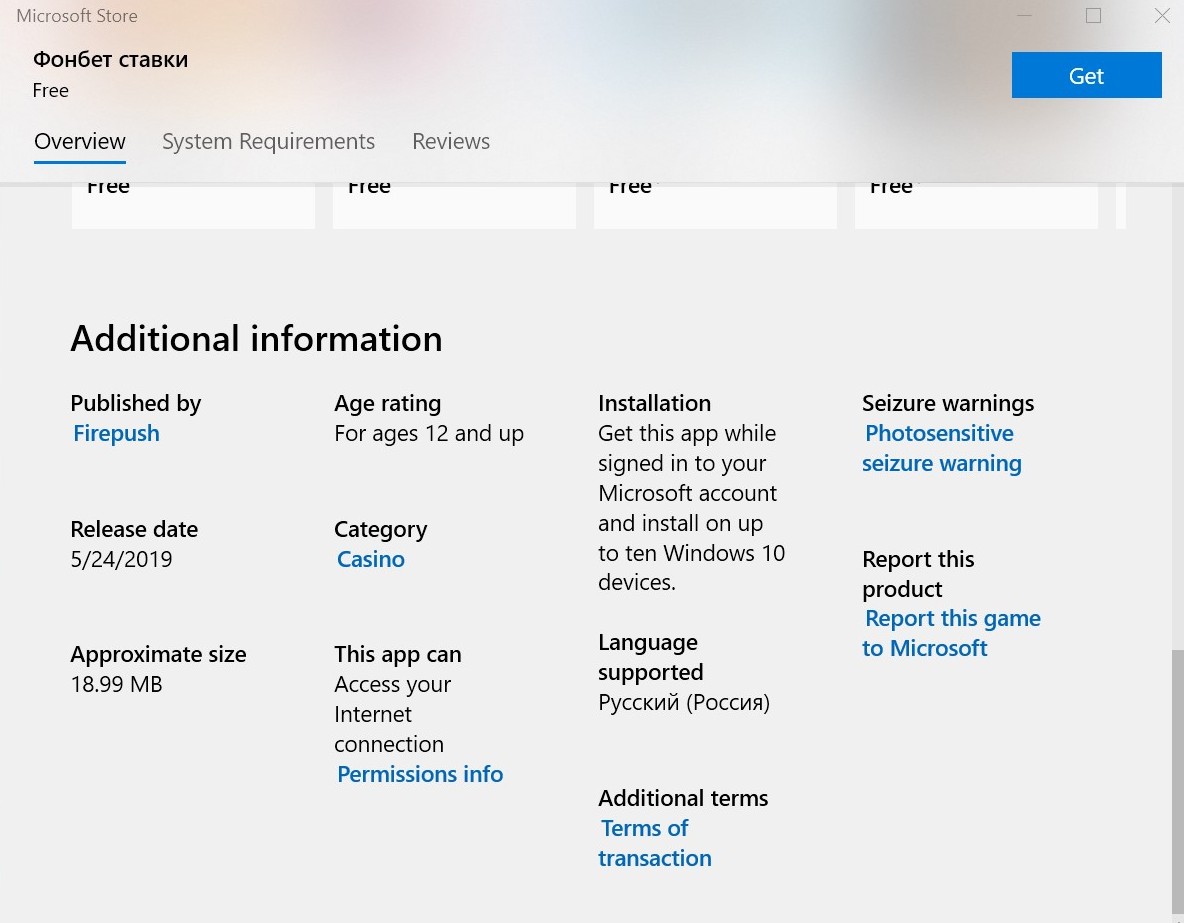
Task: Click the Published by label
Action: pos(136,403)
